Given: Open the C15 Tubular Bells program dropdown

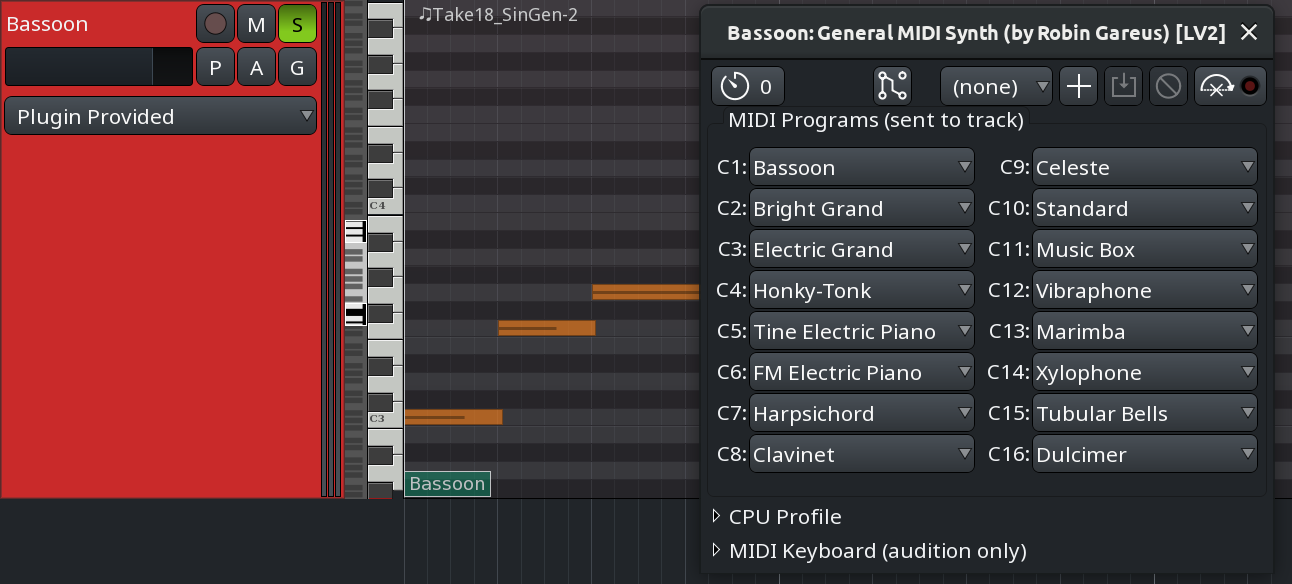Looking at the screenshot, I should 1145,413.
